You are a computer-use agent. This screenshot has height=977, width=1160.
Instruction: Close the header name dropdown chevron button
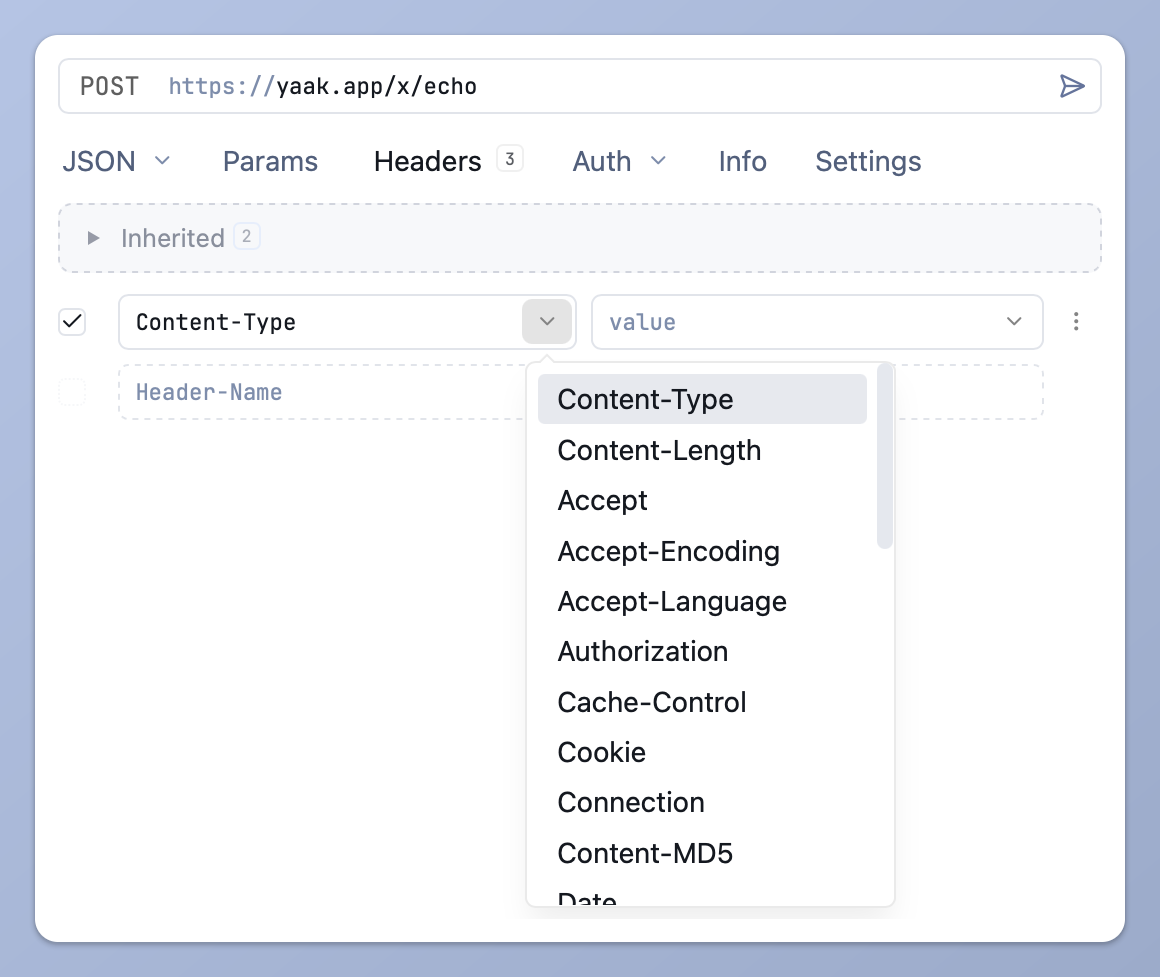(x=547, y=321)
